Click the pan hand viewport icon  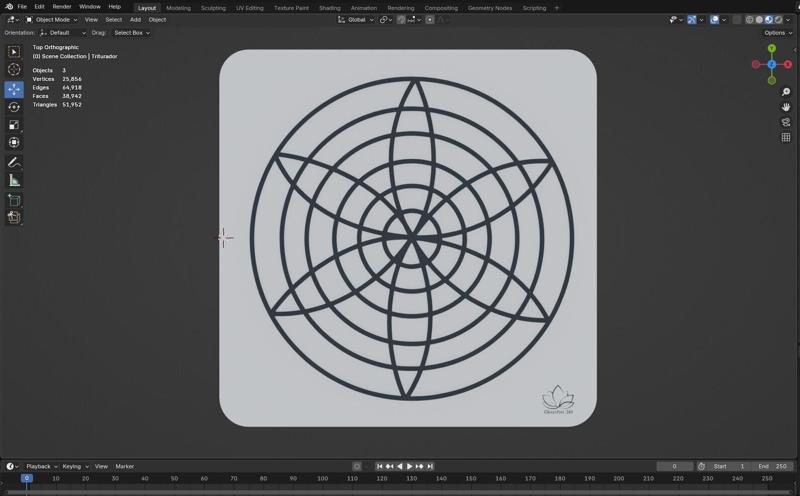786,107
